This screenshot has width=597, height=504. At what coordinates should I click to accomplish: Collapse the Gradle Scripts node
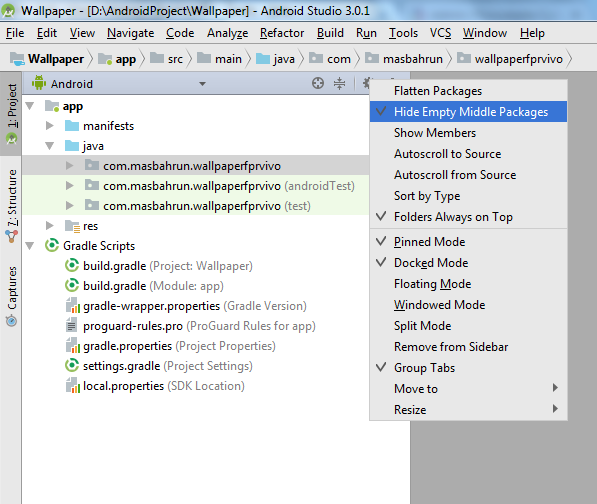point(30,246)
